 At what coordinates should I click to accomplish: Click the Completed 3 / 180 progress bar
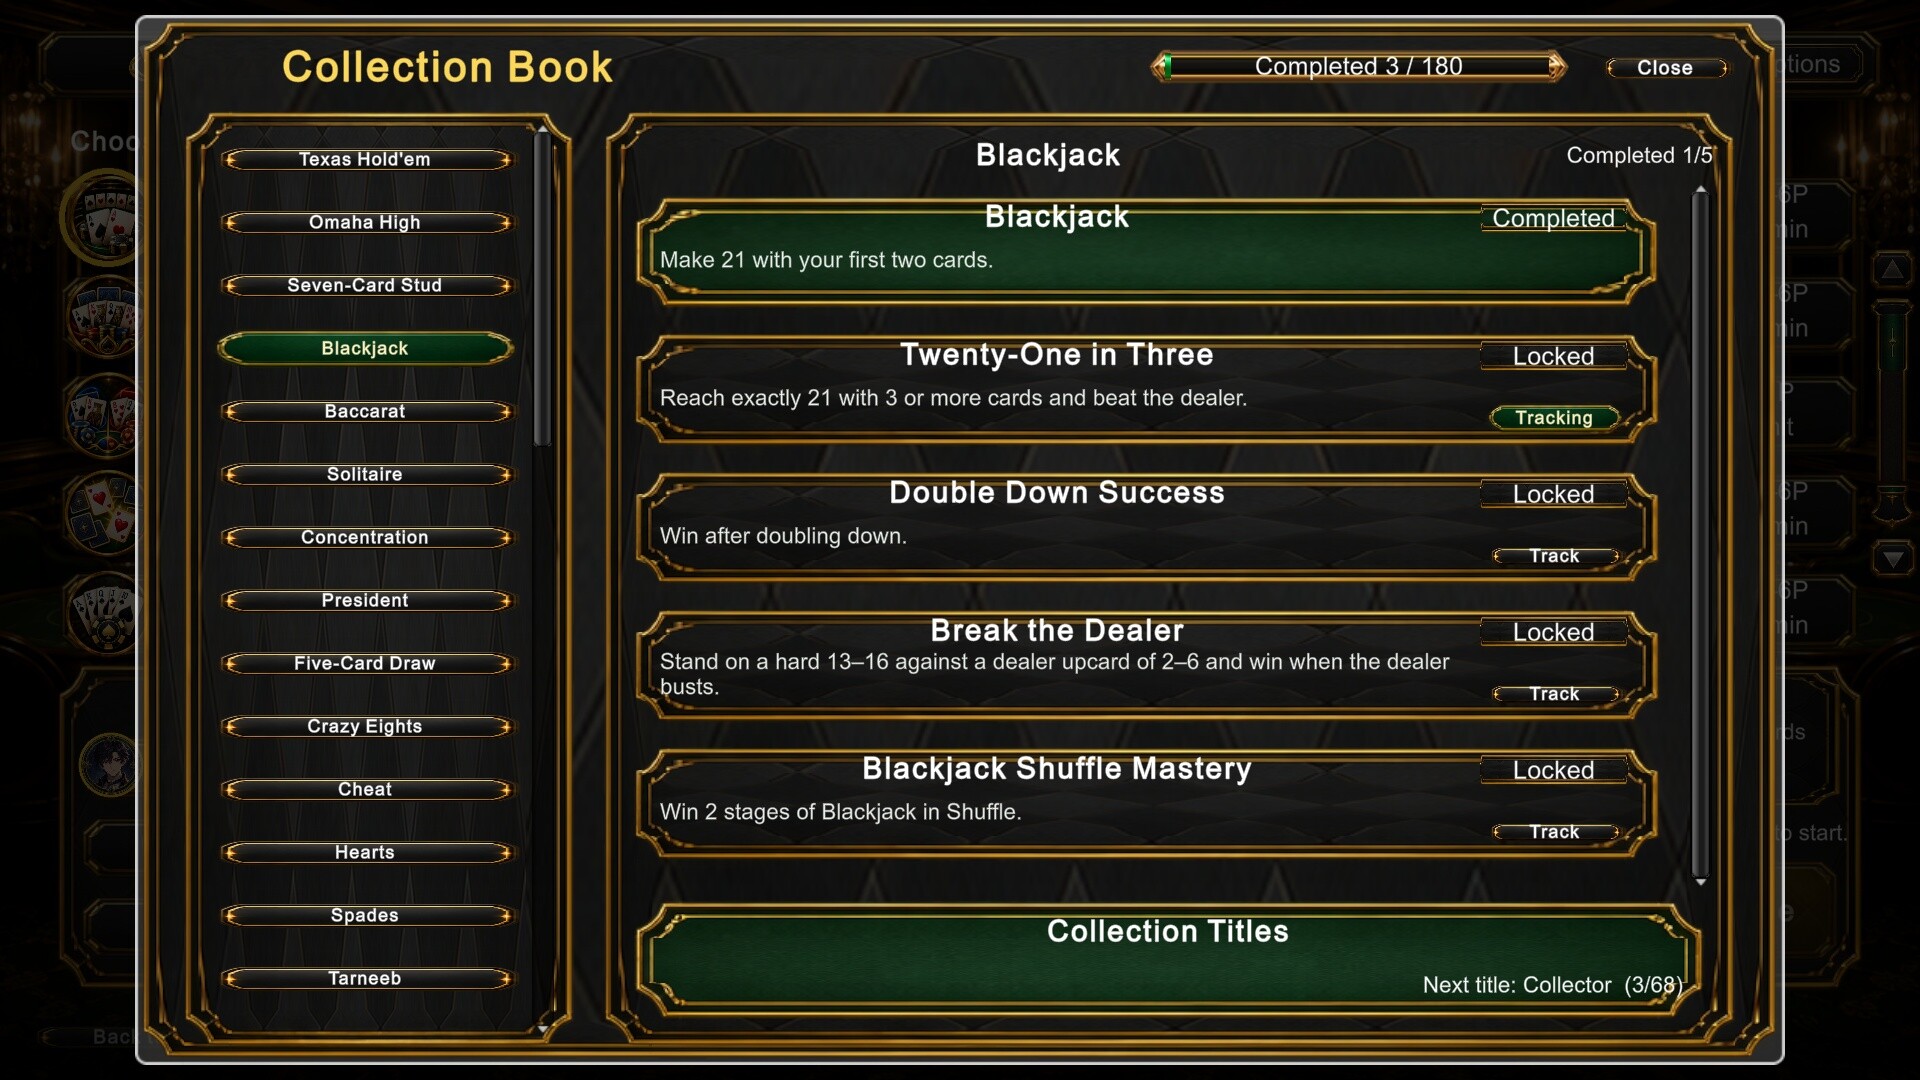pyautogui.click(x=1358, y=67)
